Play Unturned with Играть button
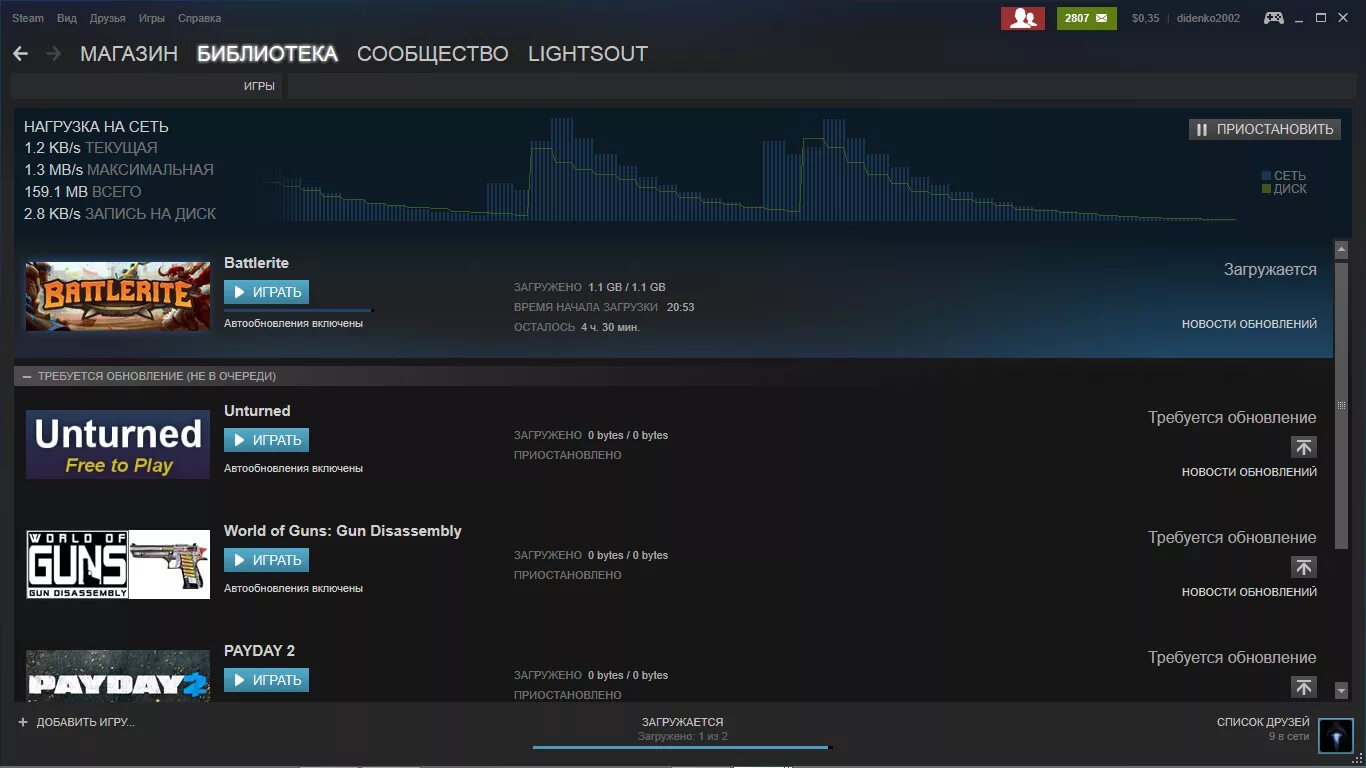1366x768 pixels. (x=266, y=440)
